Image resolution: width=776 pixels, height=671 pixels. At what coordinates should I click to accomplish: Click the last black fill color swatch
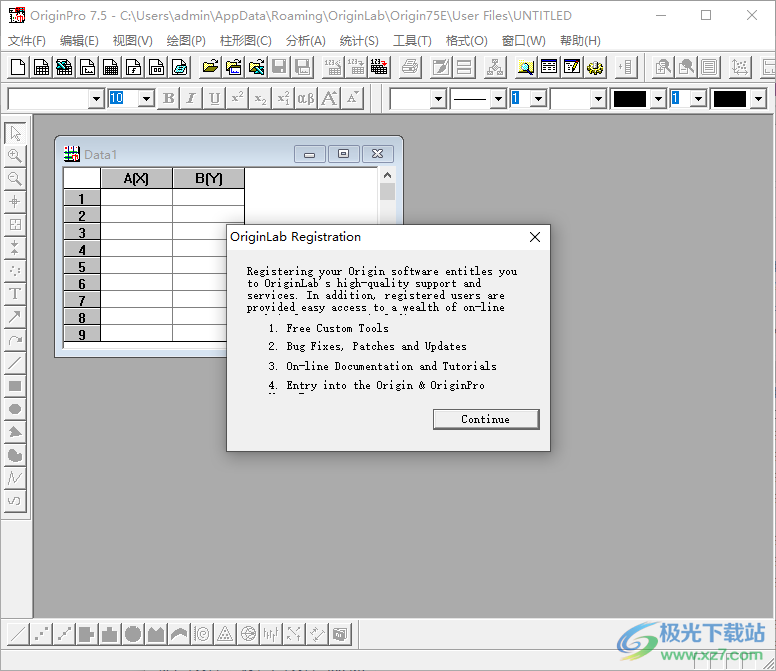pyautogui.click(x=729, y=99)
